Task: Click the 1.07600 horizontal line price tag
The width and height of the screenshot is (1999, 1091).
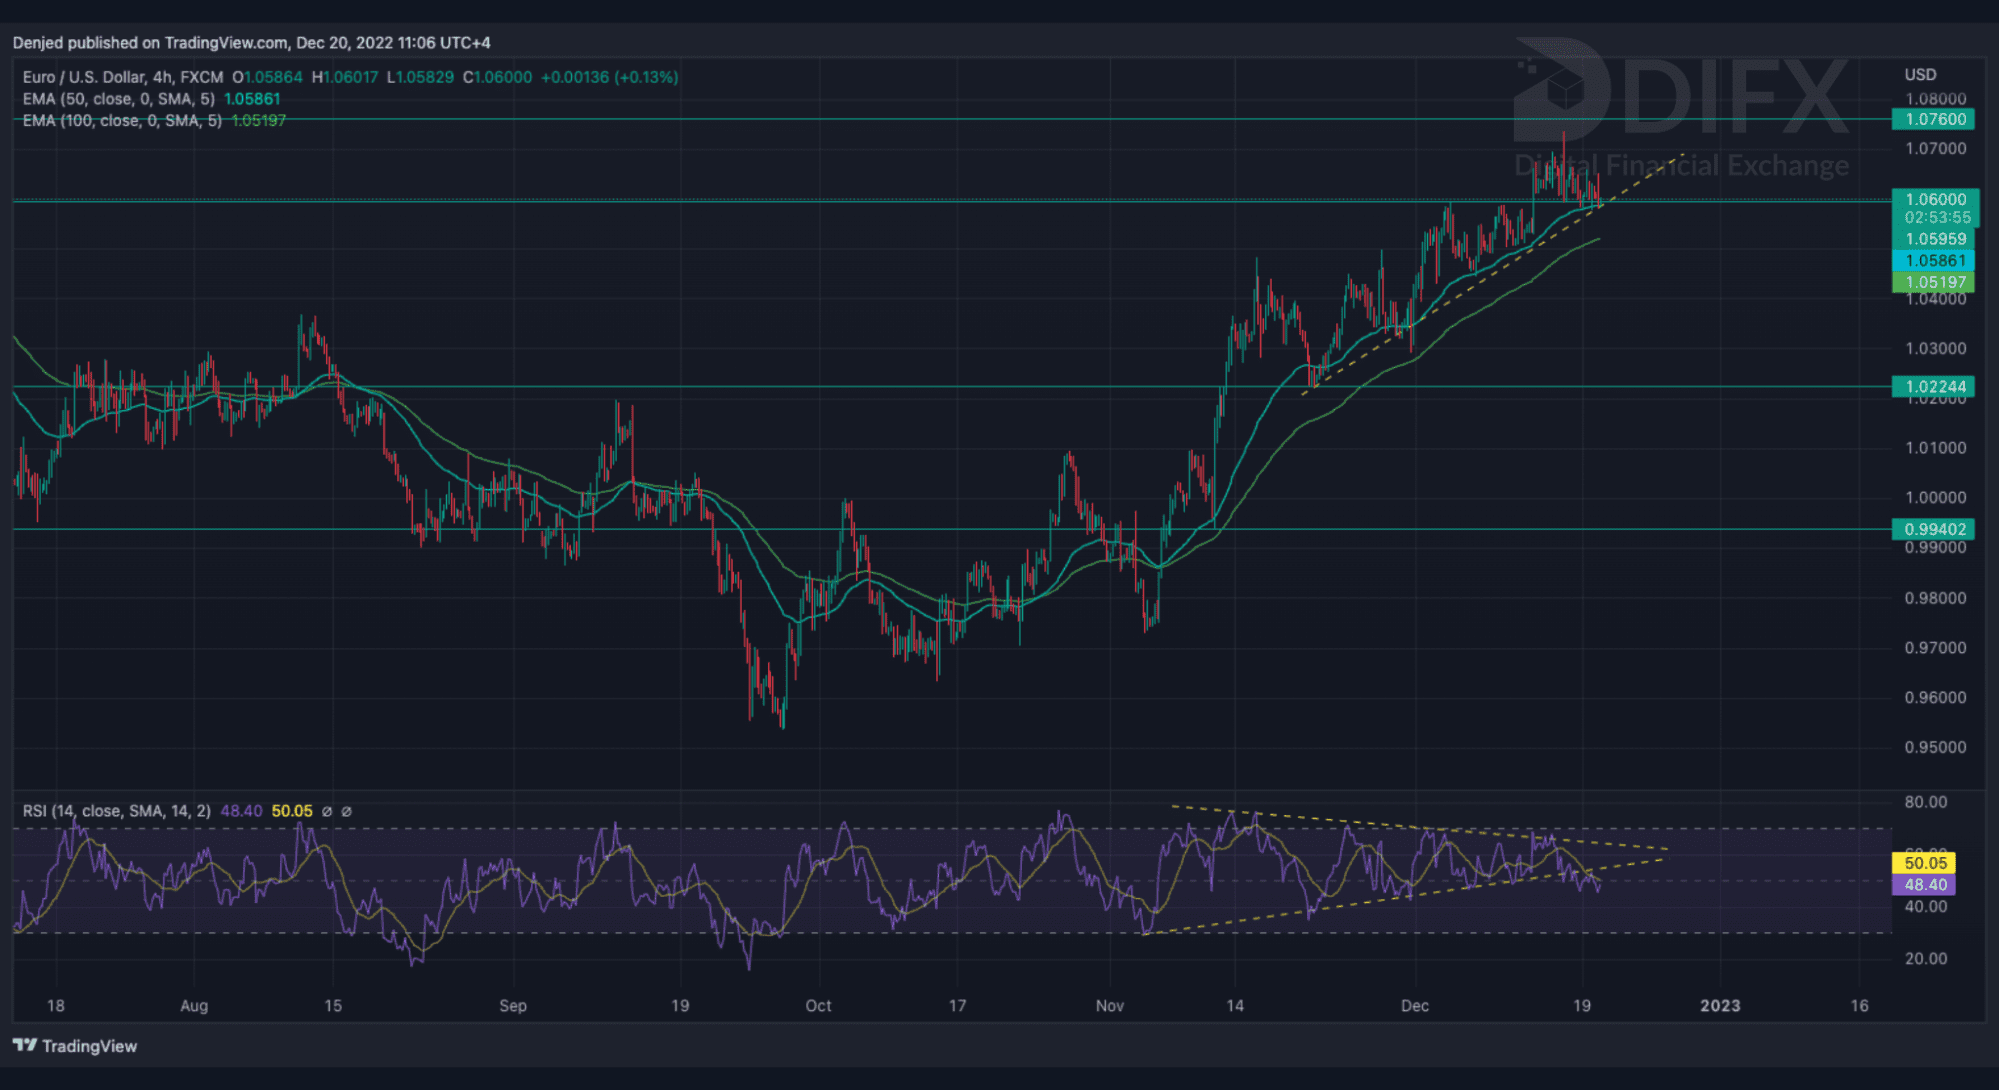Action: coord(1934,119)
